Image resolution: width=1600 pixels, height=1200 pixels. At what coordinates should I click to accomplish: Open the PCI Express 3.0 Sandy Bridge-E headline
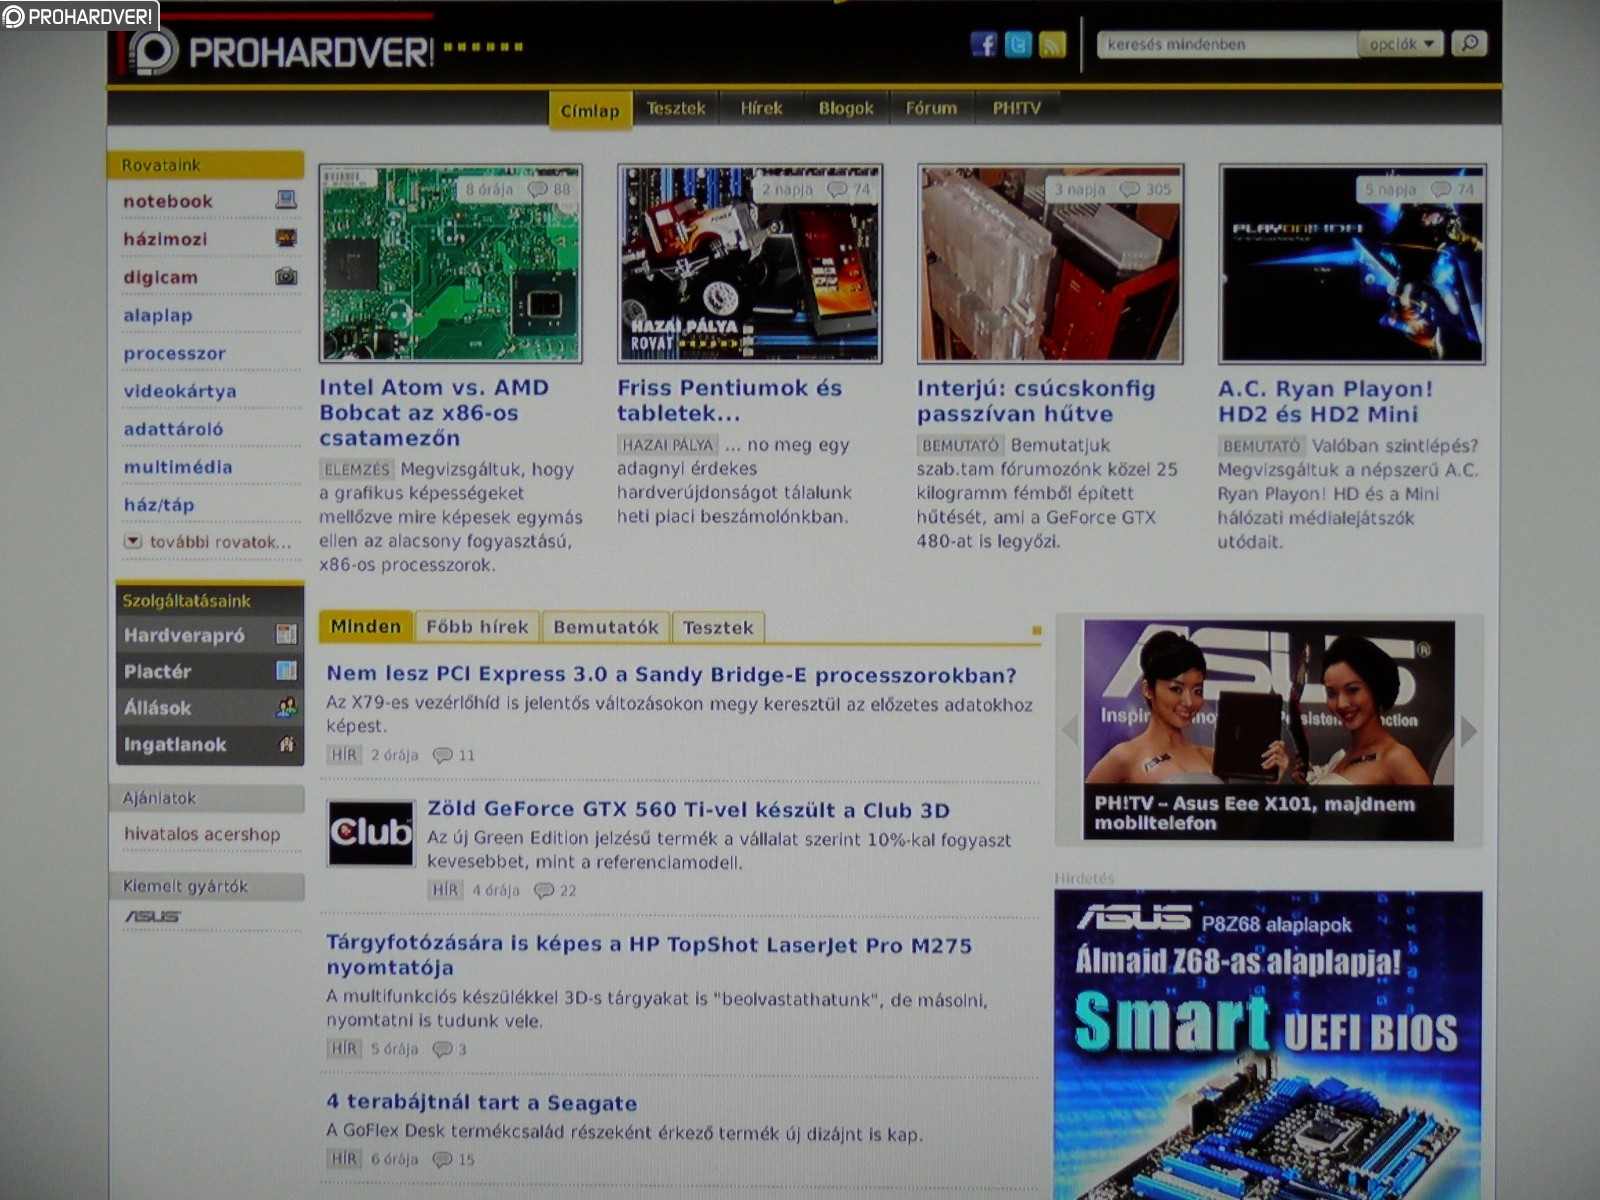tap(672, 674)
